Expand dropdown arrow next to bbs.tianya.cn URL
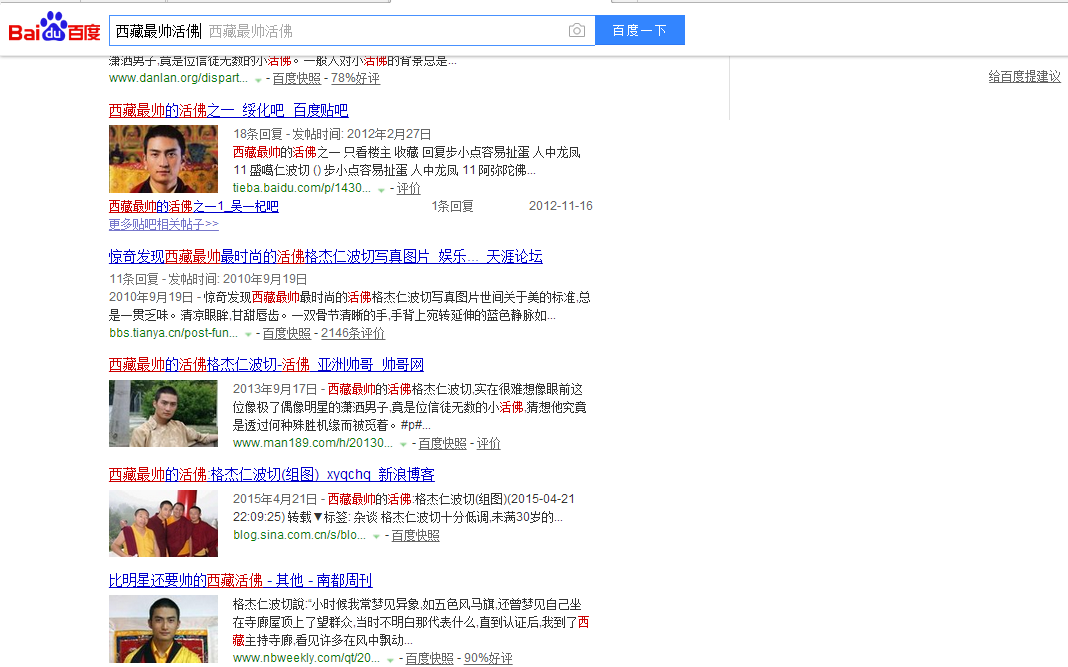1068x667 pixels. click(249, 335)
